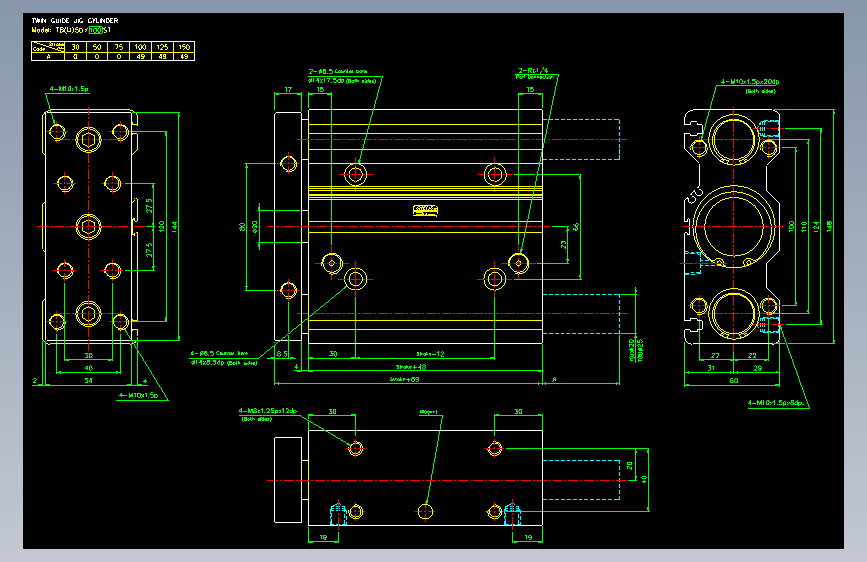
Task: Click the '144' dimension in left view
Action: [175, 226]
